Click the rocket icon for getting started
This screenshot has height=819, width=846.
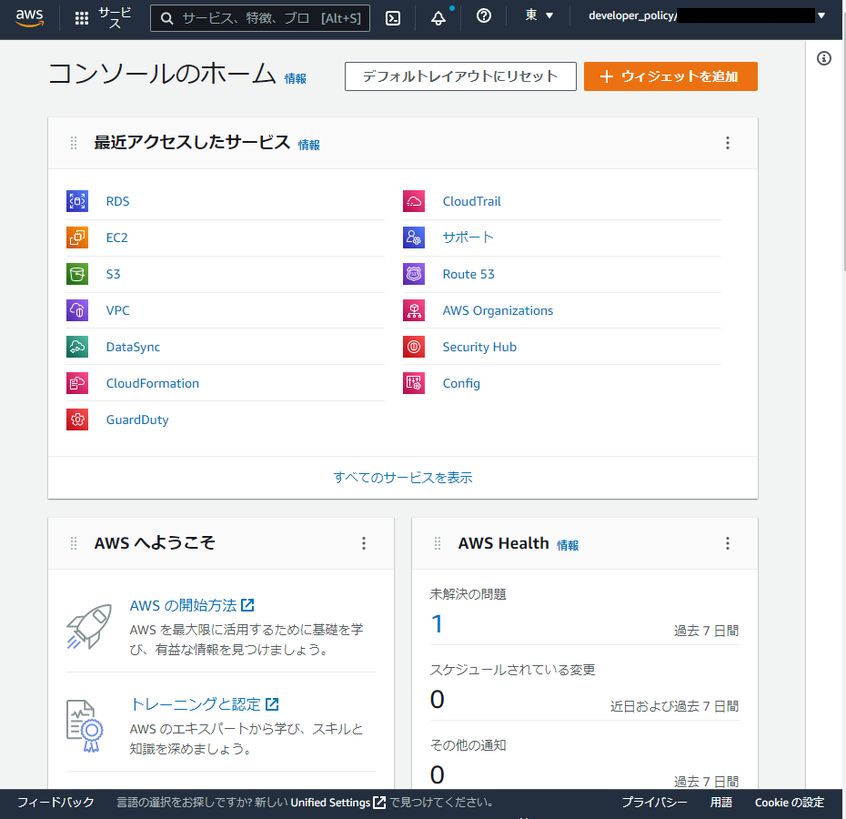(89, 626)
